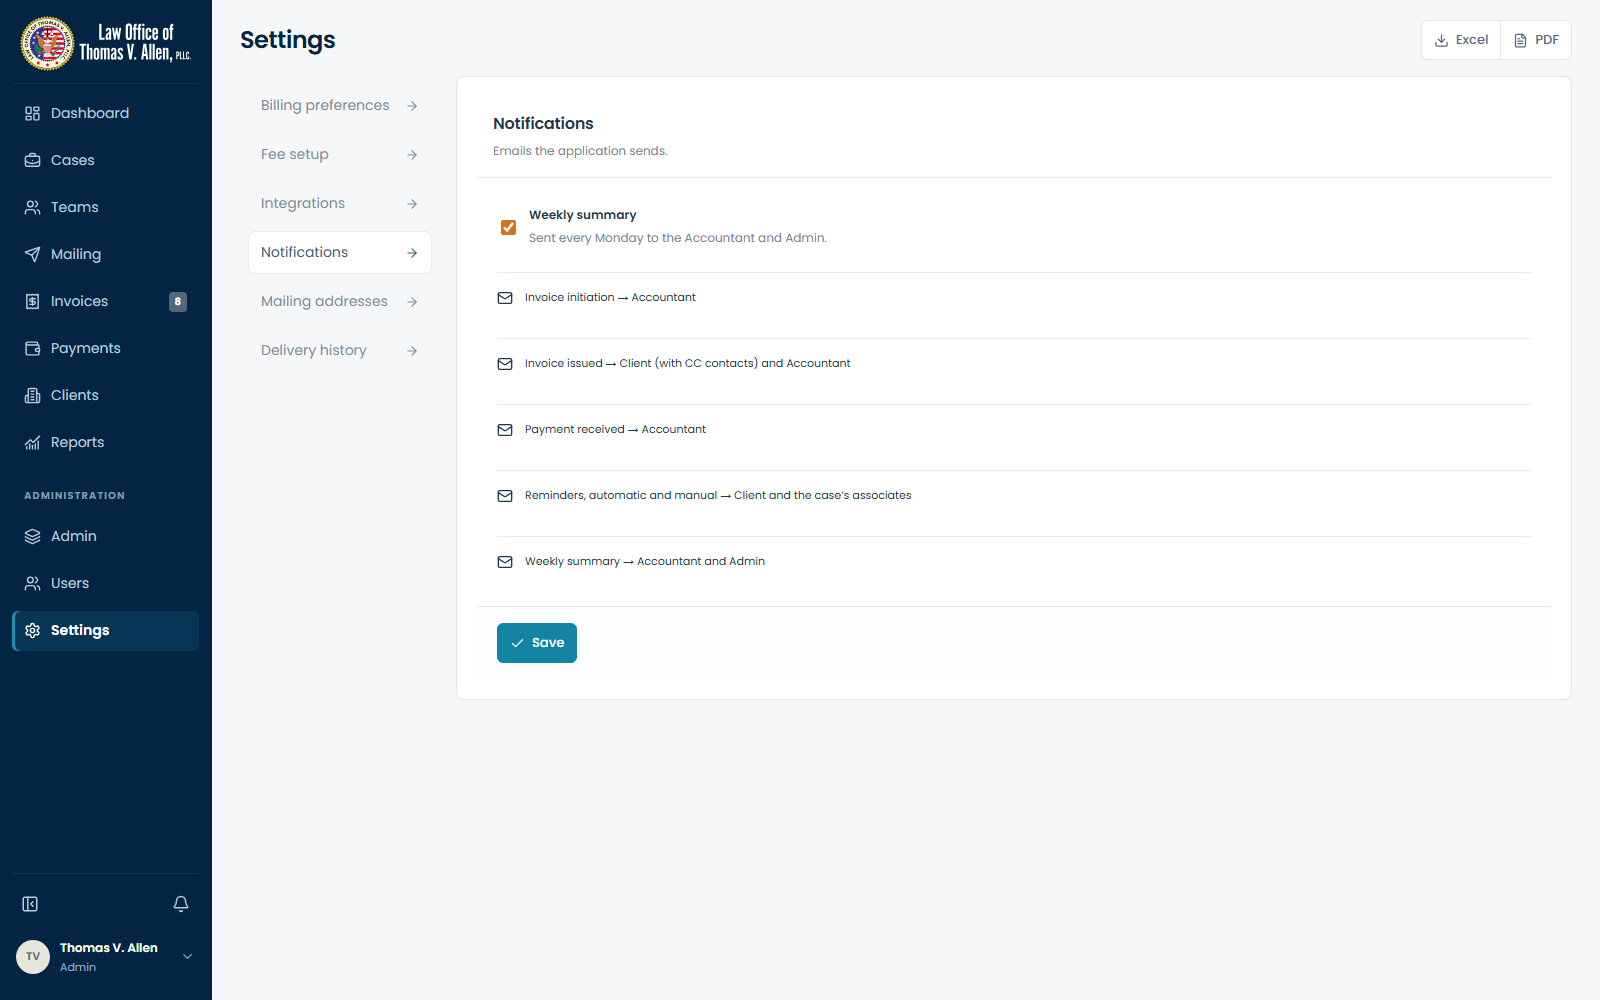Click the Reports chart icon
Screen dimensions: 1600x1000
coord(32,442)
